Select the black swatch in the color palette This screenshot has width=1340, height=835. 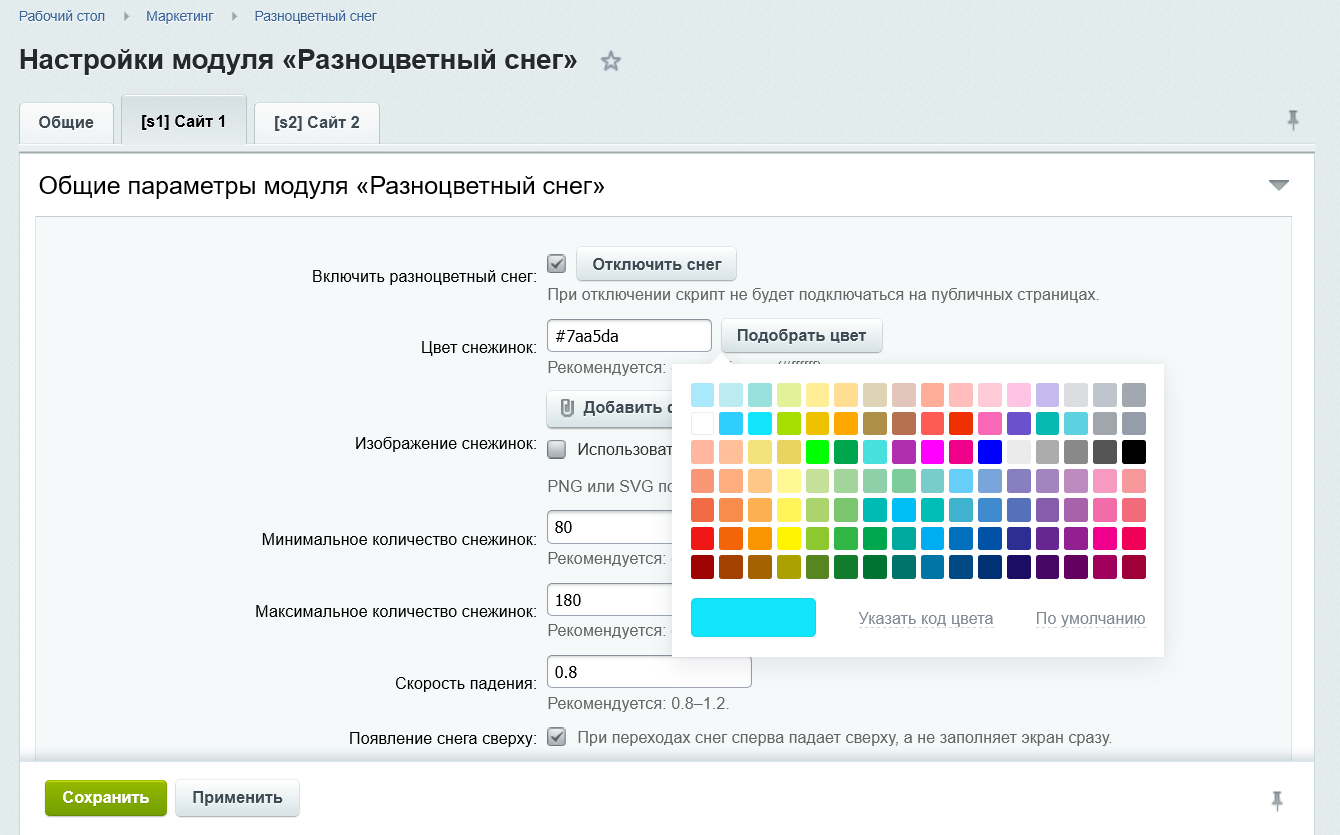pos(1134,451)
